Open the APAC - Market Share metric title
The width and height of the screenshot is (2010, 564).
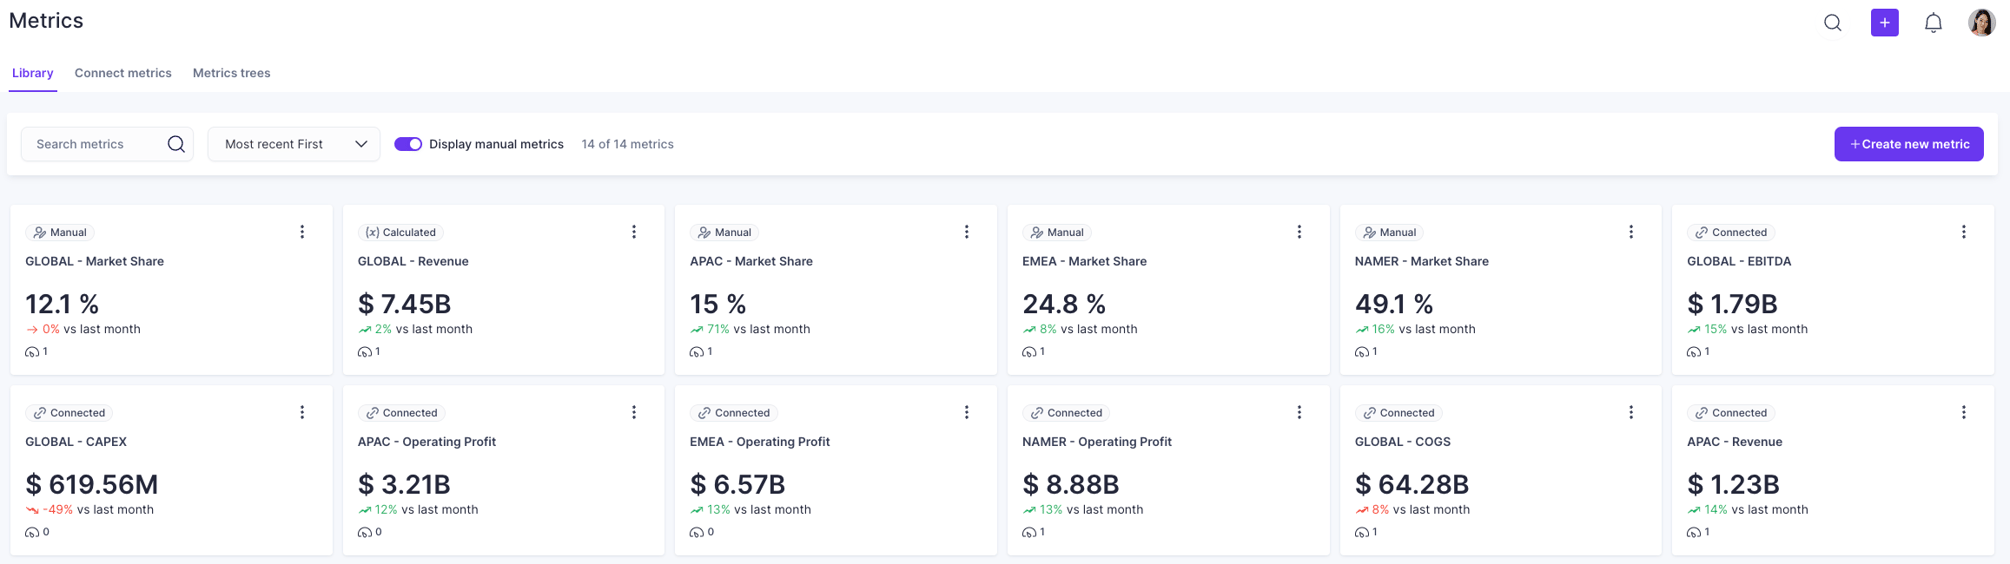[751, 261]
